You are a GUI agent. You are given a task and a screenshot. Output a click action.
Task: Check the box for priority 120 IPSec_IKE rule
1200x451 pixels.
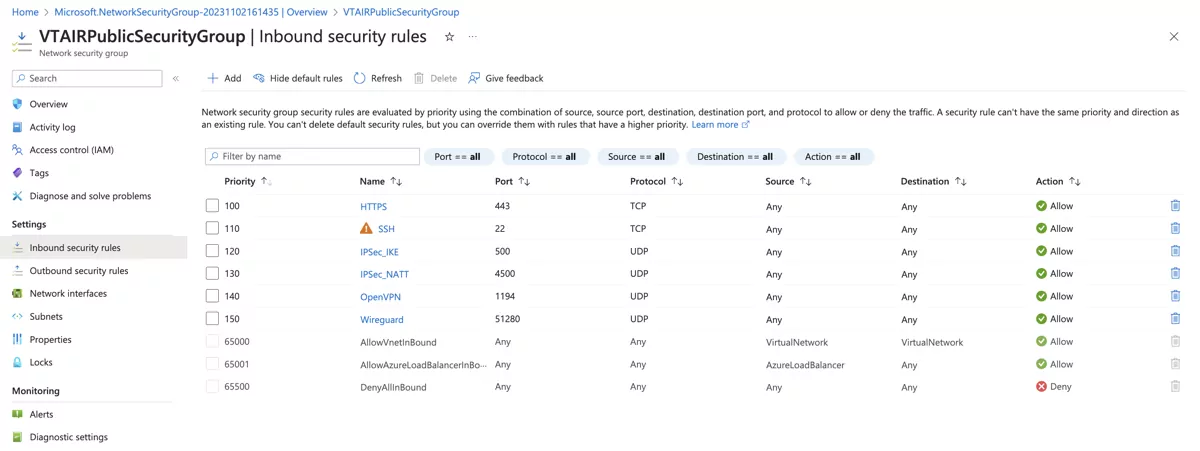pyautogui.click(x=212, y=251)
